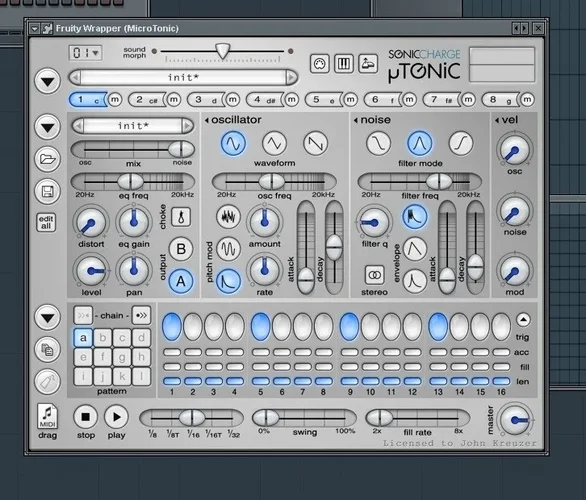The width and height of the screenshot is (586, 500).
Task: Open the keyboard MIDI config icon
Action: coord(344,64)
